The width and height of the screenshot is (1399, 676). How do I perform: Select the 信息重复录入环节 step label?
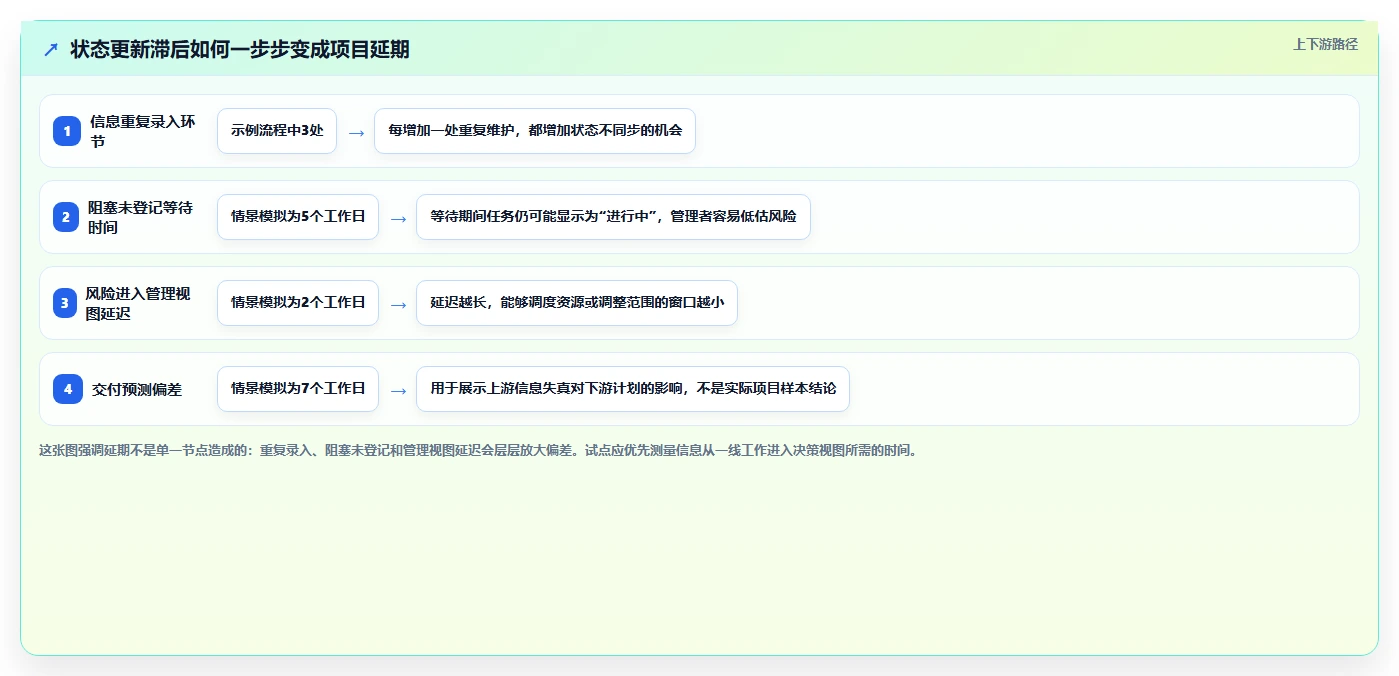point(143,131)
